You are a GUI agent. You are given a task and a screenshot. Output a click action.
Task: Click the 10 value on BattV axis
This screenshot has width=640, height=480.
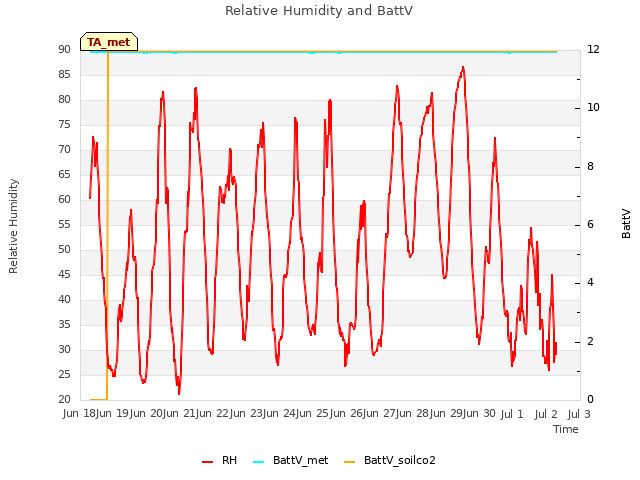point(593,108)
